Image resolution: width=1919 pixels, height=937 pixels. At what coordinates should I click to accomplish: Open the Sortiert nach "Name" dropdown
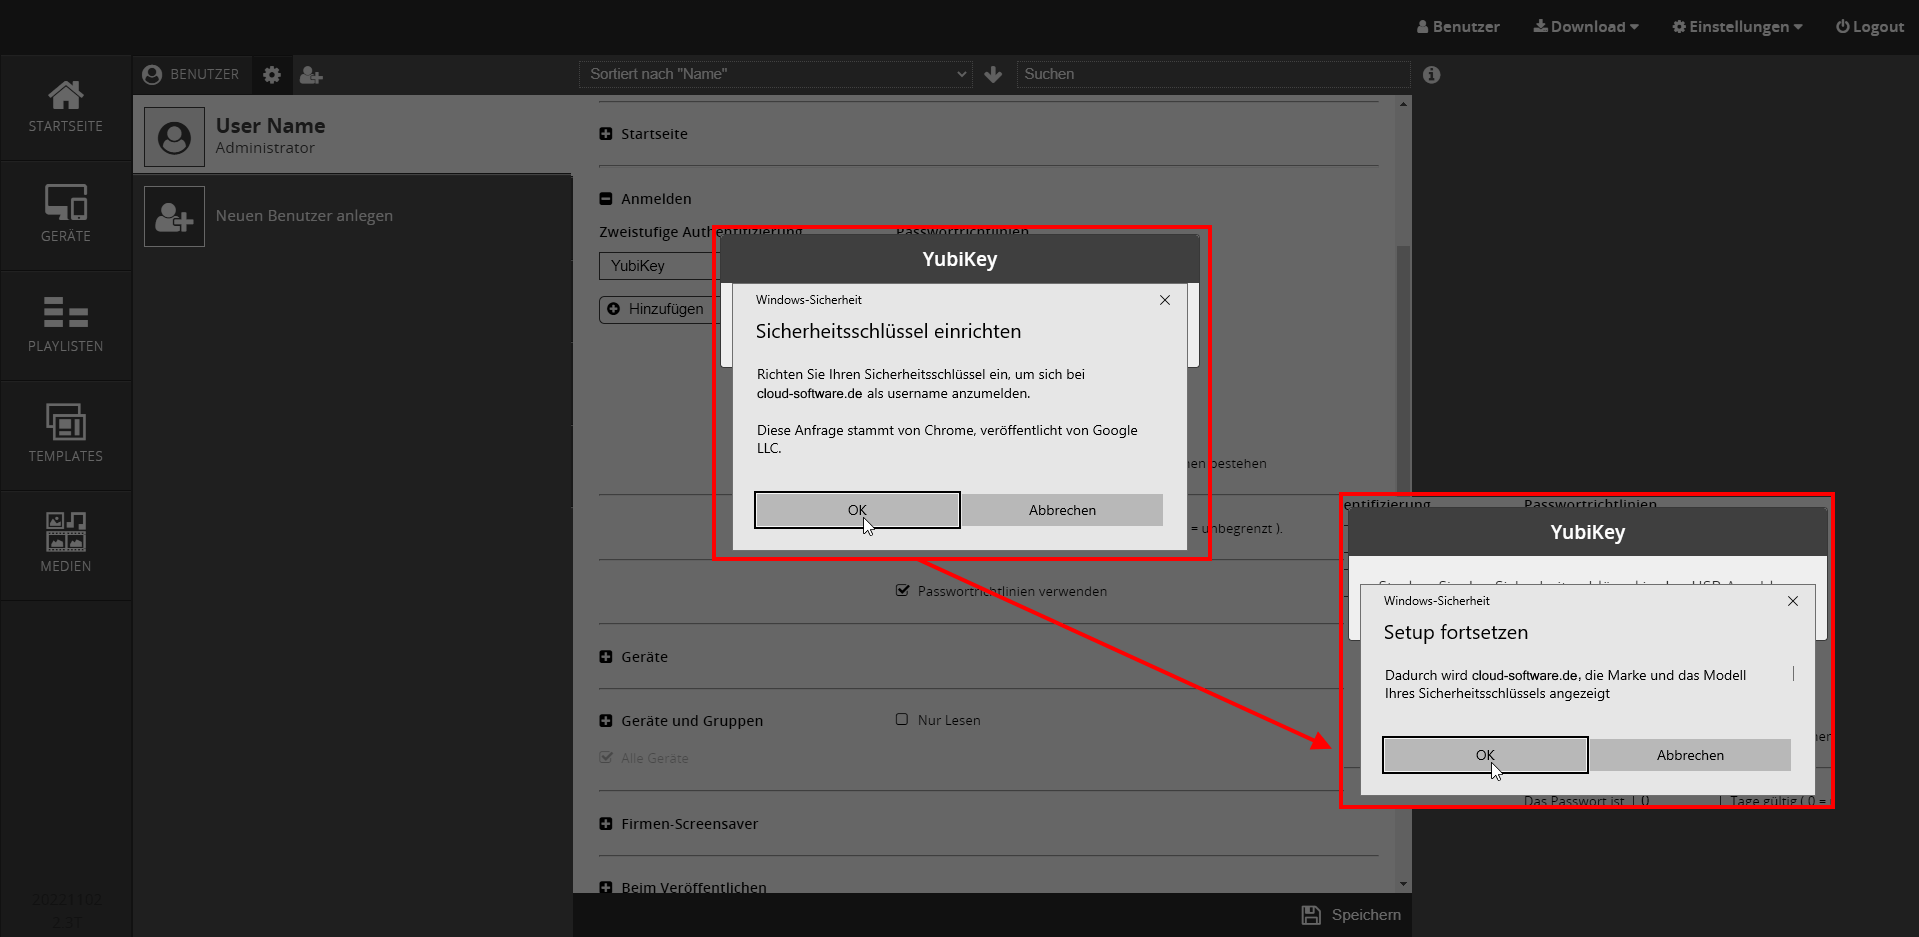point(776,74)
